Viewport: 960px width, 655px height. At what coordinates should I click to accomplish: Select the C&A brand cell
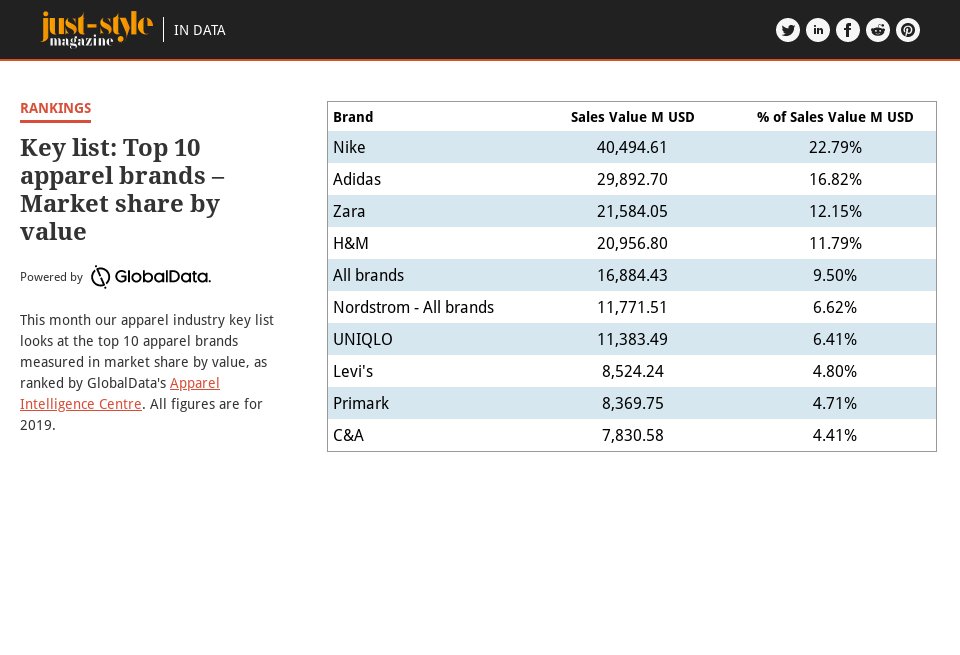point(348,435)
